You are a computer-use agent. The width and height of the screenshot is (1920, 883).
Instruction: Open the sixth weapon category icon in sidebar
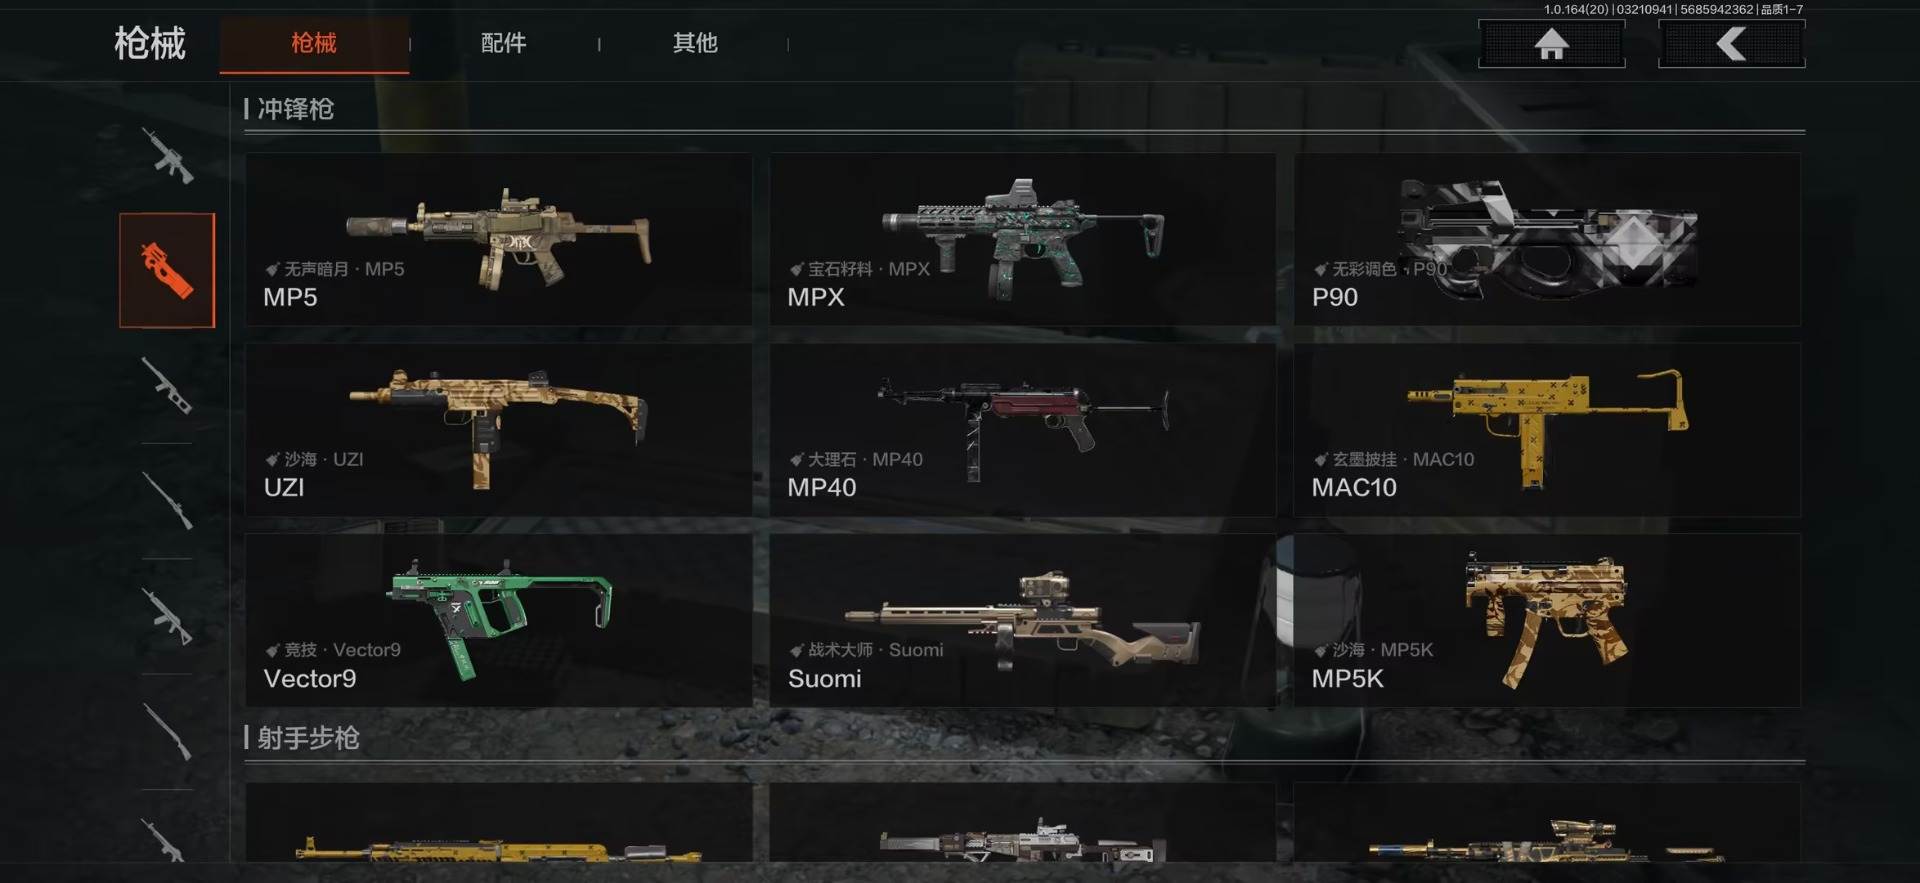point(167,731)
